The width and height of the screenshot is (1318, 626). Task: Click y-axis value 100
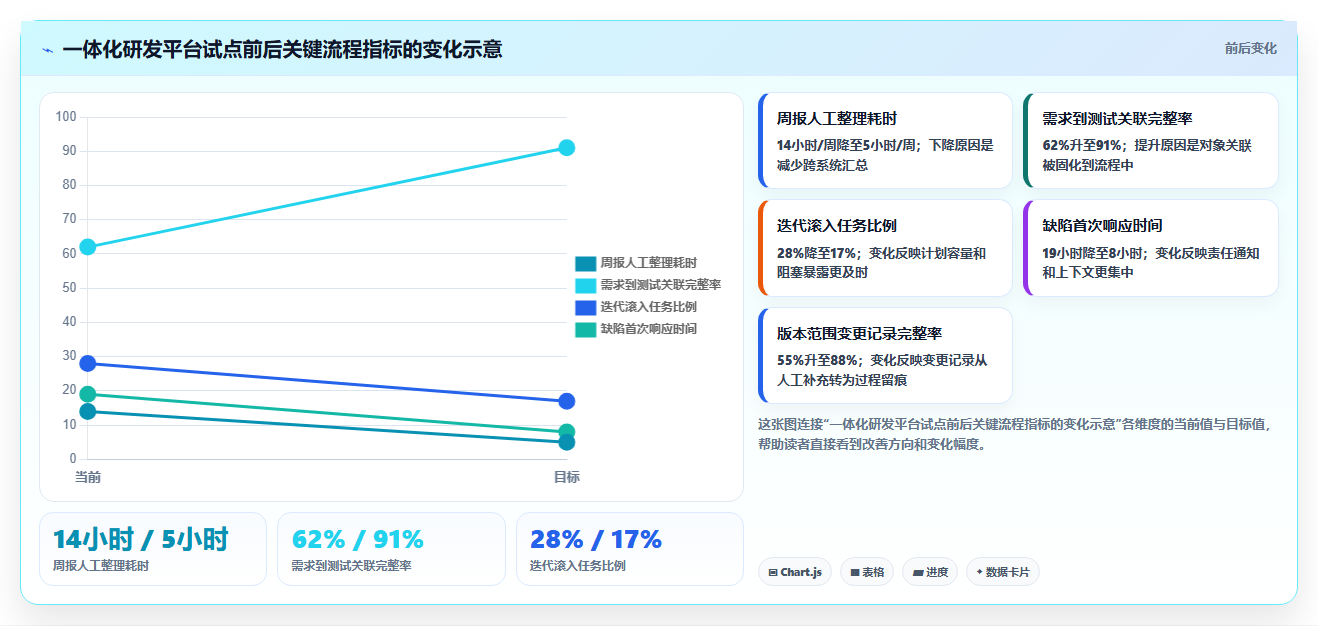(x=66, y=117)
